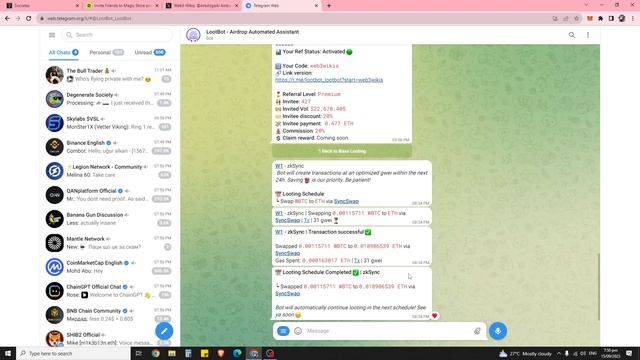Open the weather widget in taskbar

click(524, 353)
